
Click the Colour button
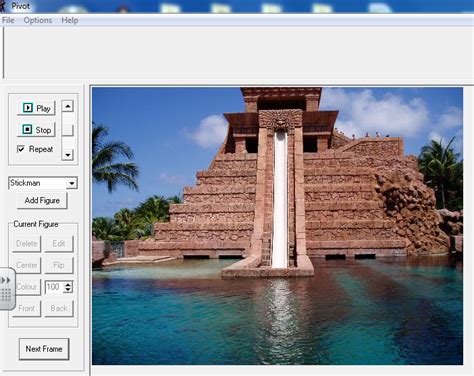tap(27, 287)
